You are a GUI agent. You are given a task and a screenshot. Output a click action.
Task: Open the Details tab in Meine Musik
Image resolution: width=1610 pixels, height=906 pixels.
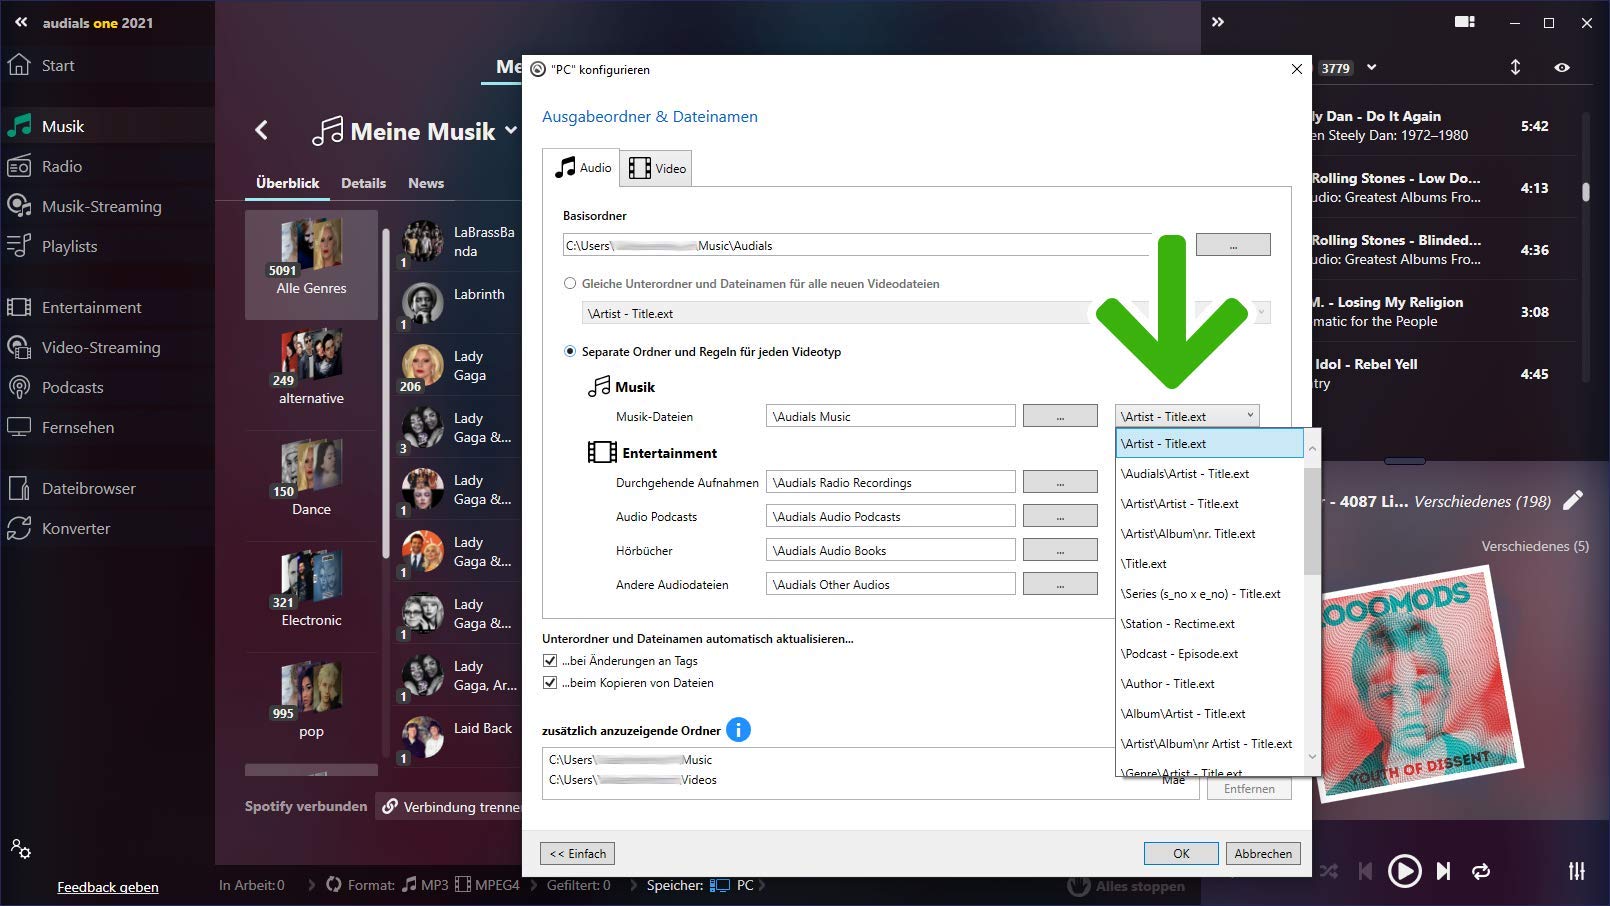point(363,183)
